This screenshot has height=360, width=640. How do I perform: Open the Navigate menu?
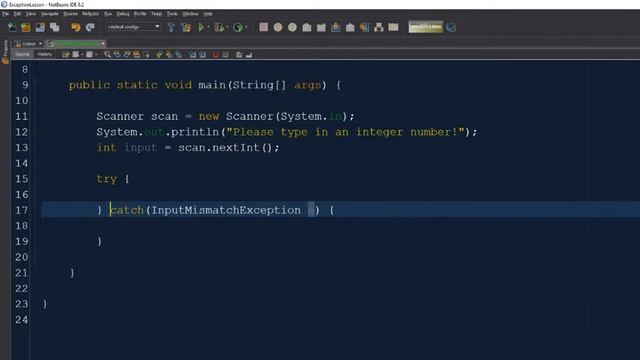[49, 14]
